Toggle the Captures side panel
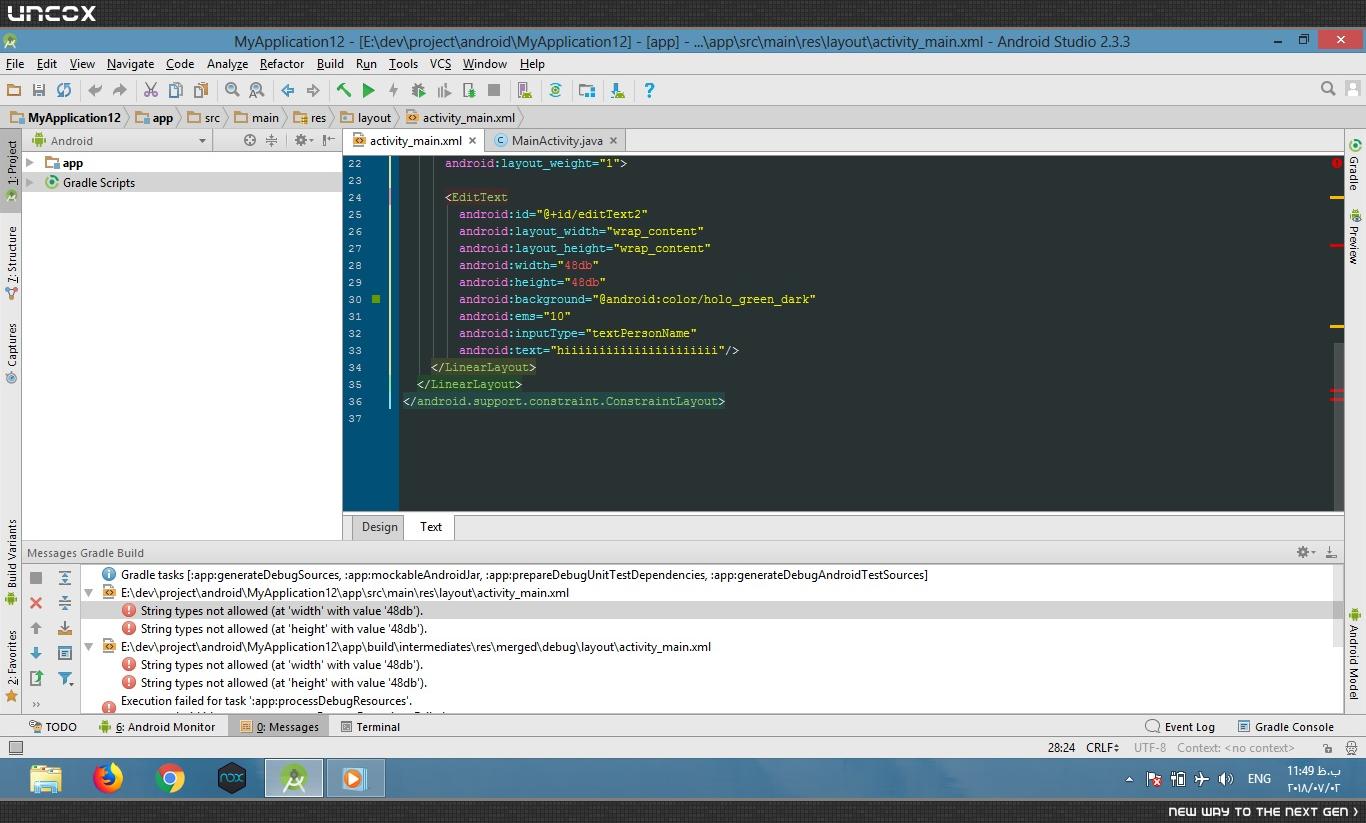Viewport: 1366px width, 823px height. point(11,353)
